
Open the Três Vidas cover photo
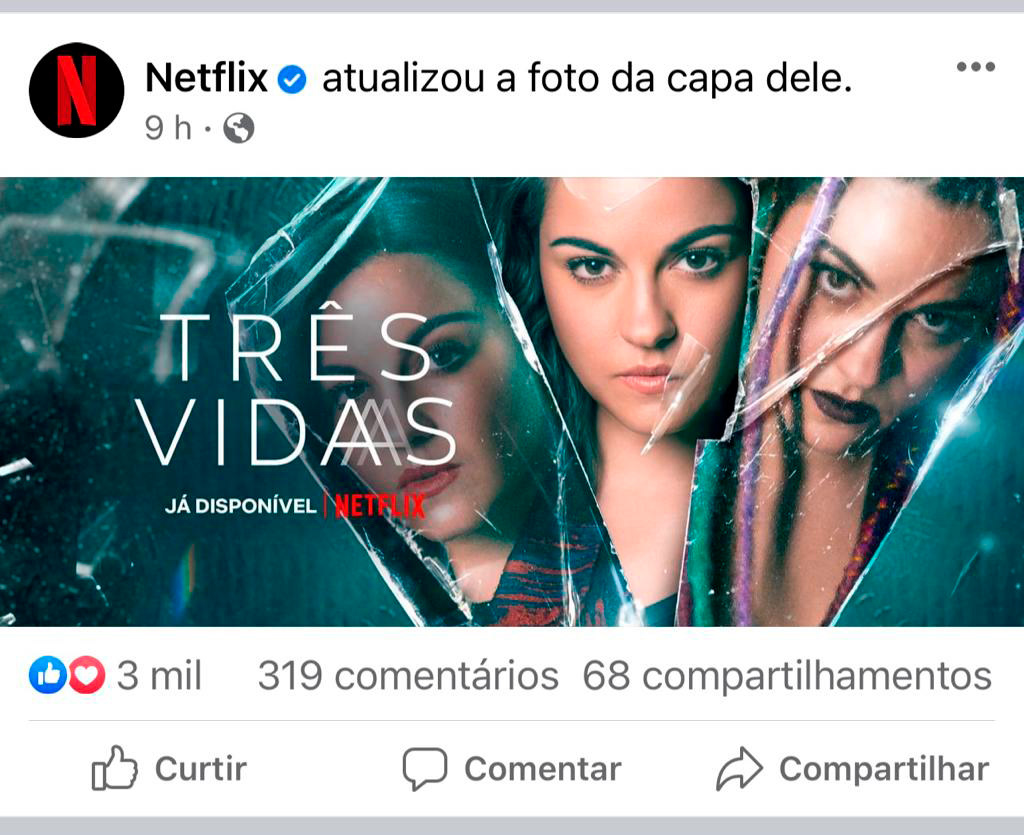[512, 402]
